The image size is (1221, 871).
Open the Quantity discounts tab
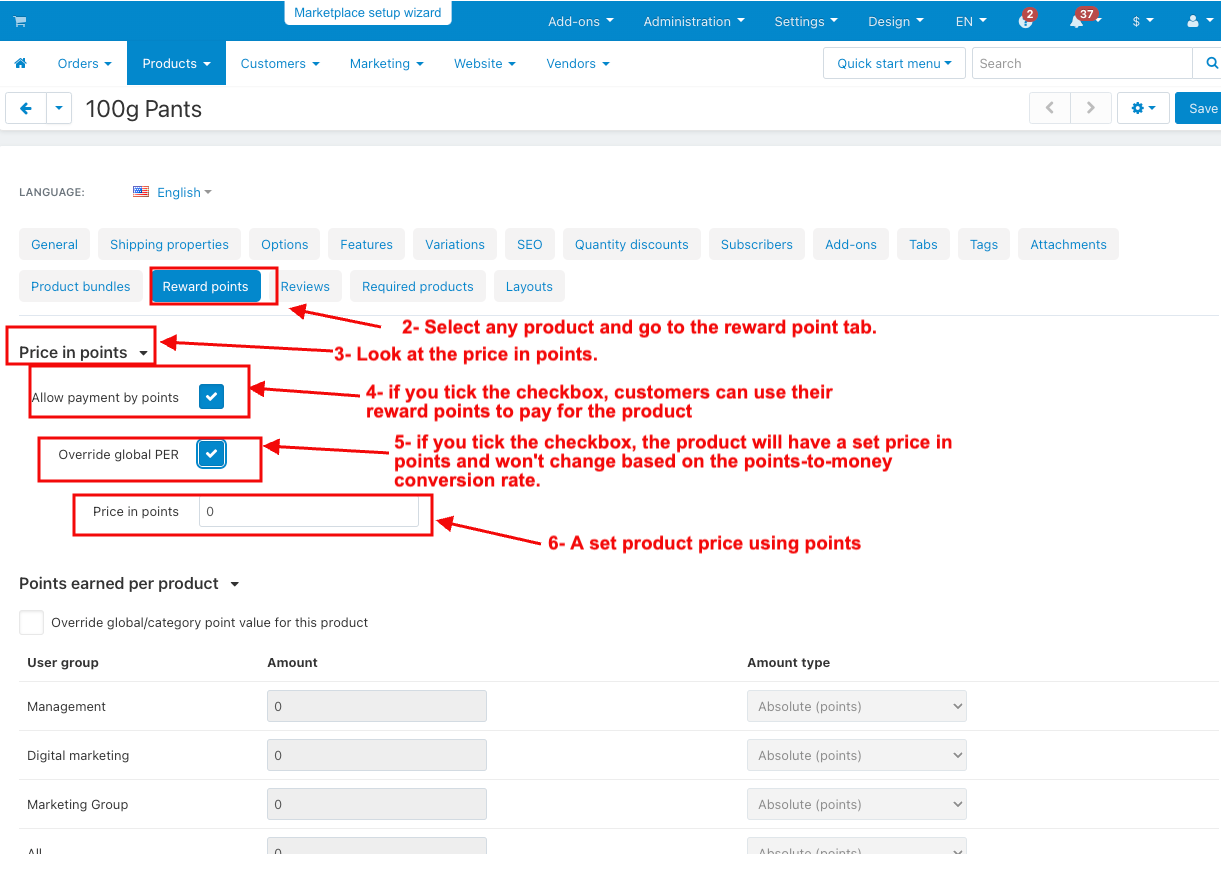tap(631, 244)
